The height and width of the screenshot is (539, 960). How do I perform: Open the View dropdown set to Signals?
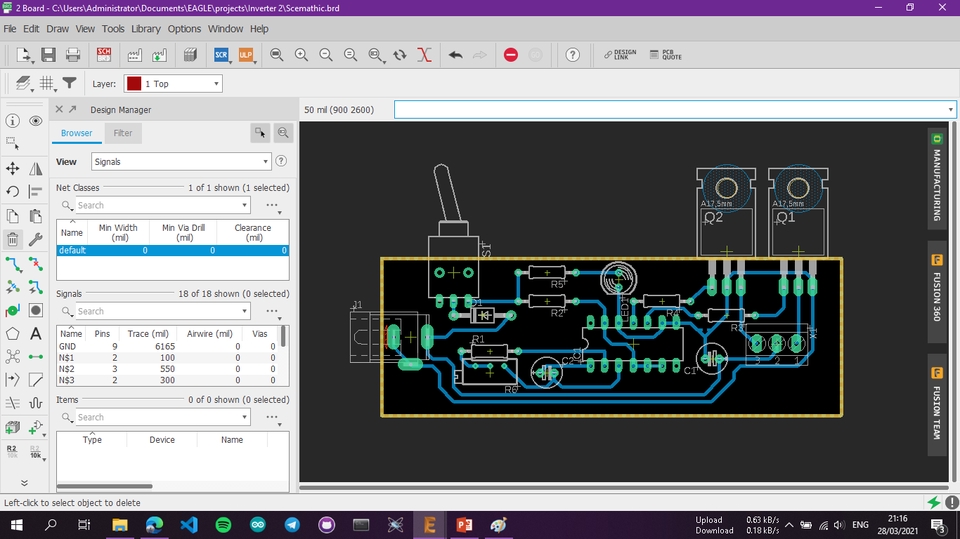point(181,161)
